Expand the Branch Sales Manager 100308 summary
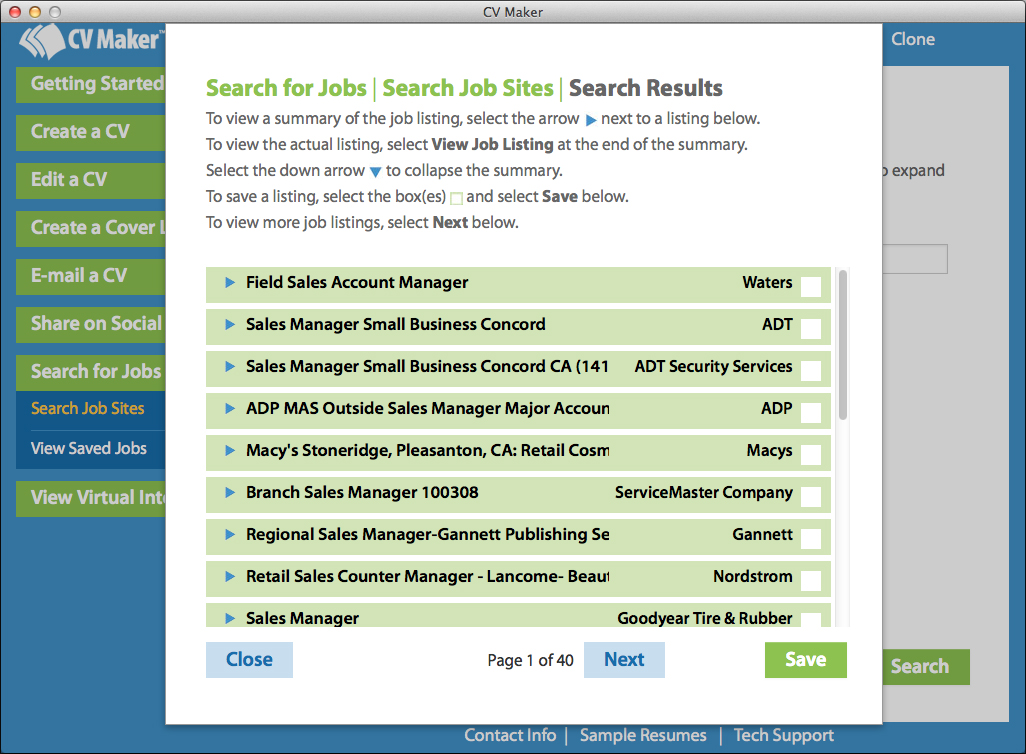The height and width of the screenshot is (754, 1026). (228, 494)
